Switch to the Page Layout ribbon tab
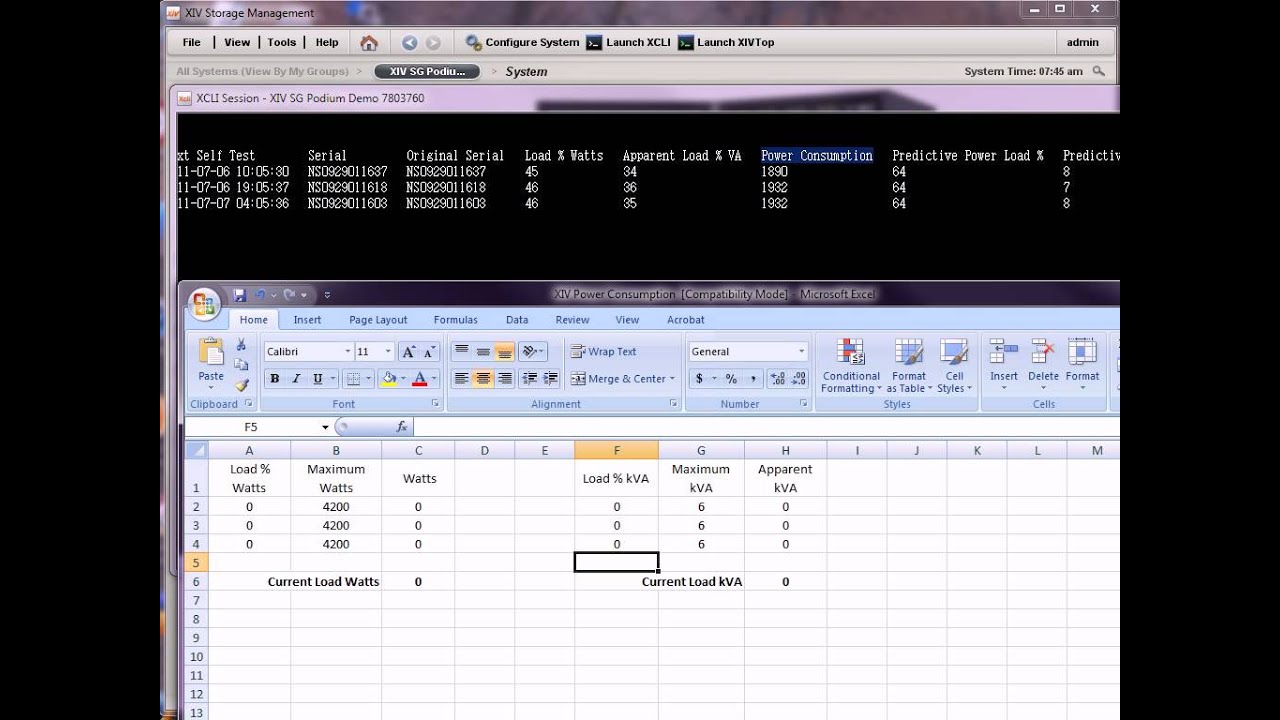 378,320
